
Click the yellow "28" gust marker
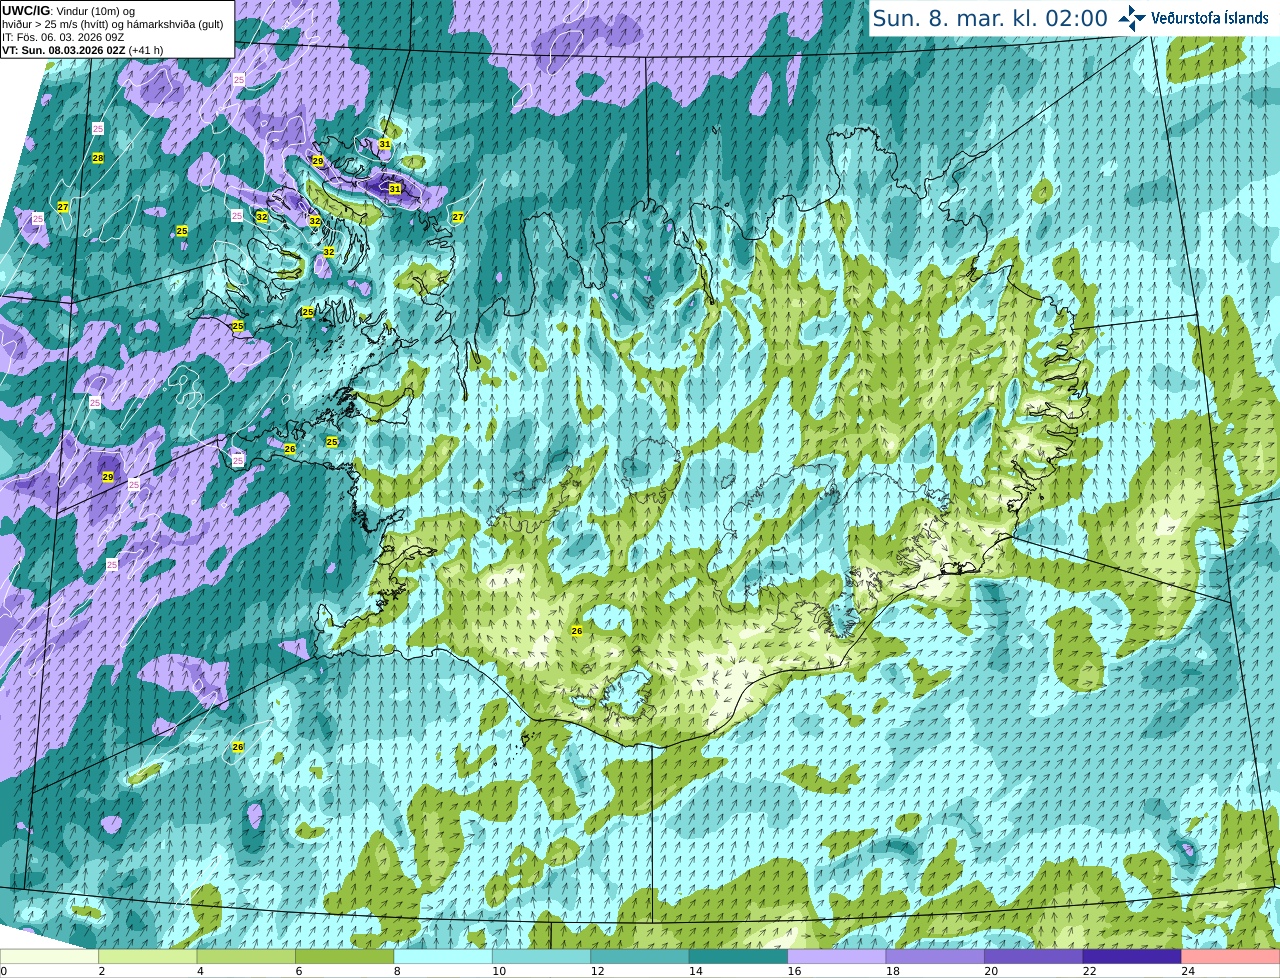point(98,158)
